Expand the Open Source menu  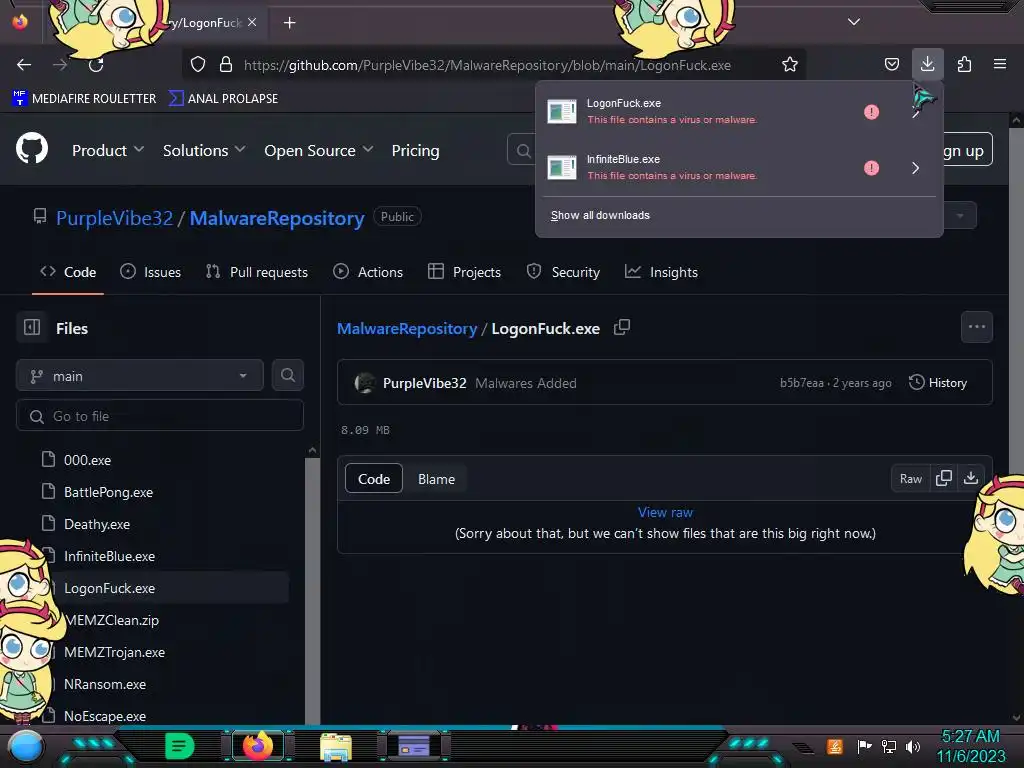pos(319,150)
